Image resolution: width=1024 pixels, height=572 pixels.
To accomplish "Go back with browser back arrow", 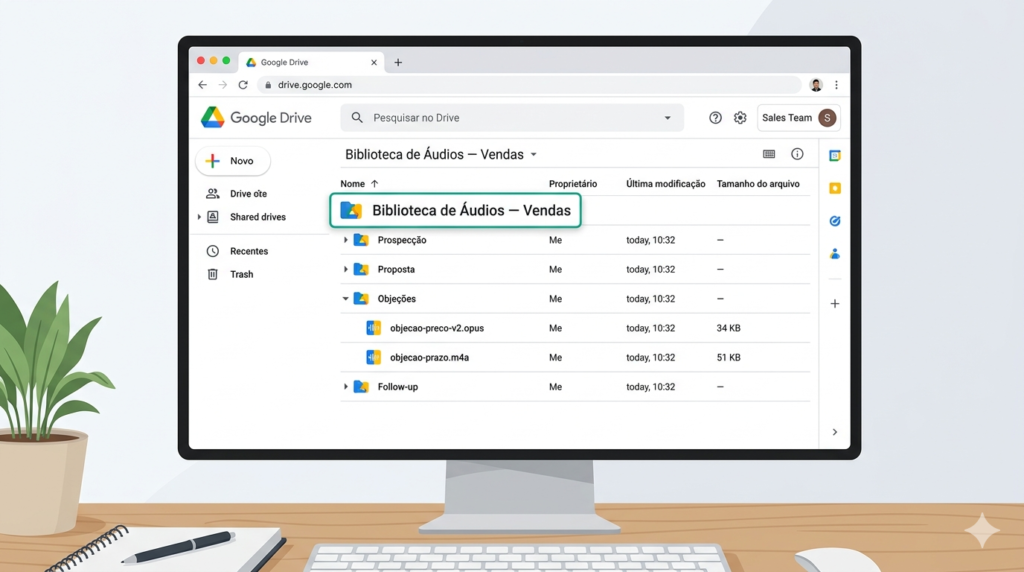I will [202, 85].
